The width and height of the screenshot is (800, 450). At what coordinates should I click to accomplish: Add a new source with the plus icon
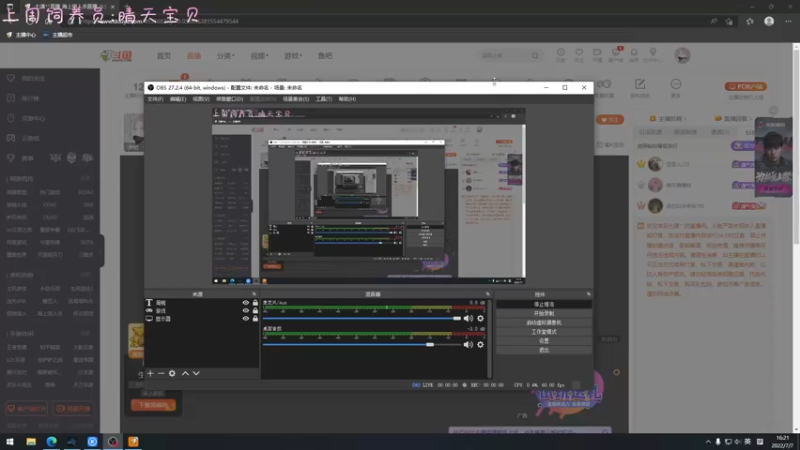[x=151, y=373]
